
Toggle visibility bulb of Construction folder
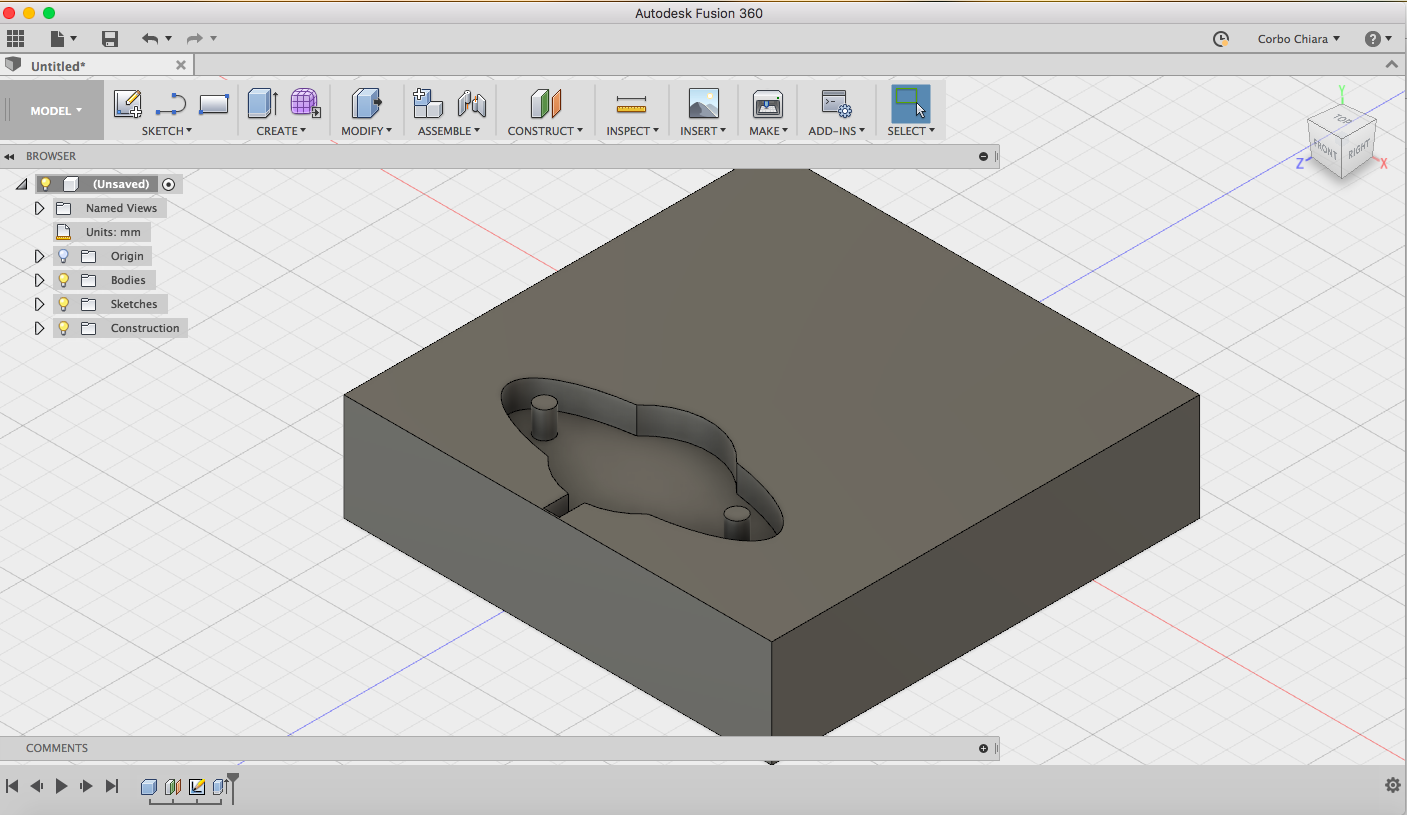click(x=64, y=328)
